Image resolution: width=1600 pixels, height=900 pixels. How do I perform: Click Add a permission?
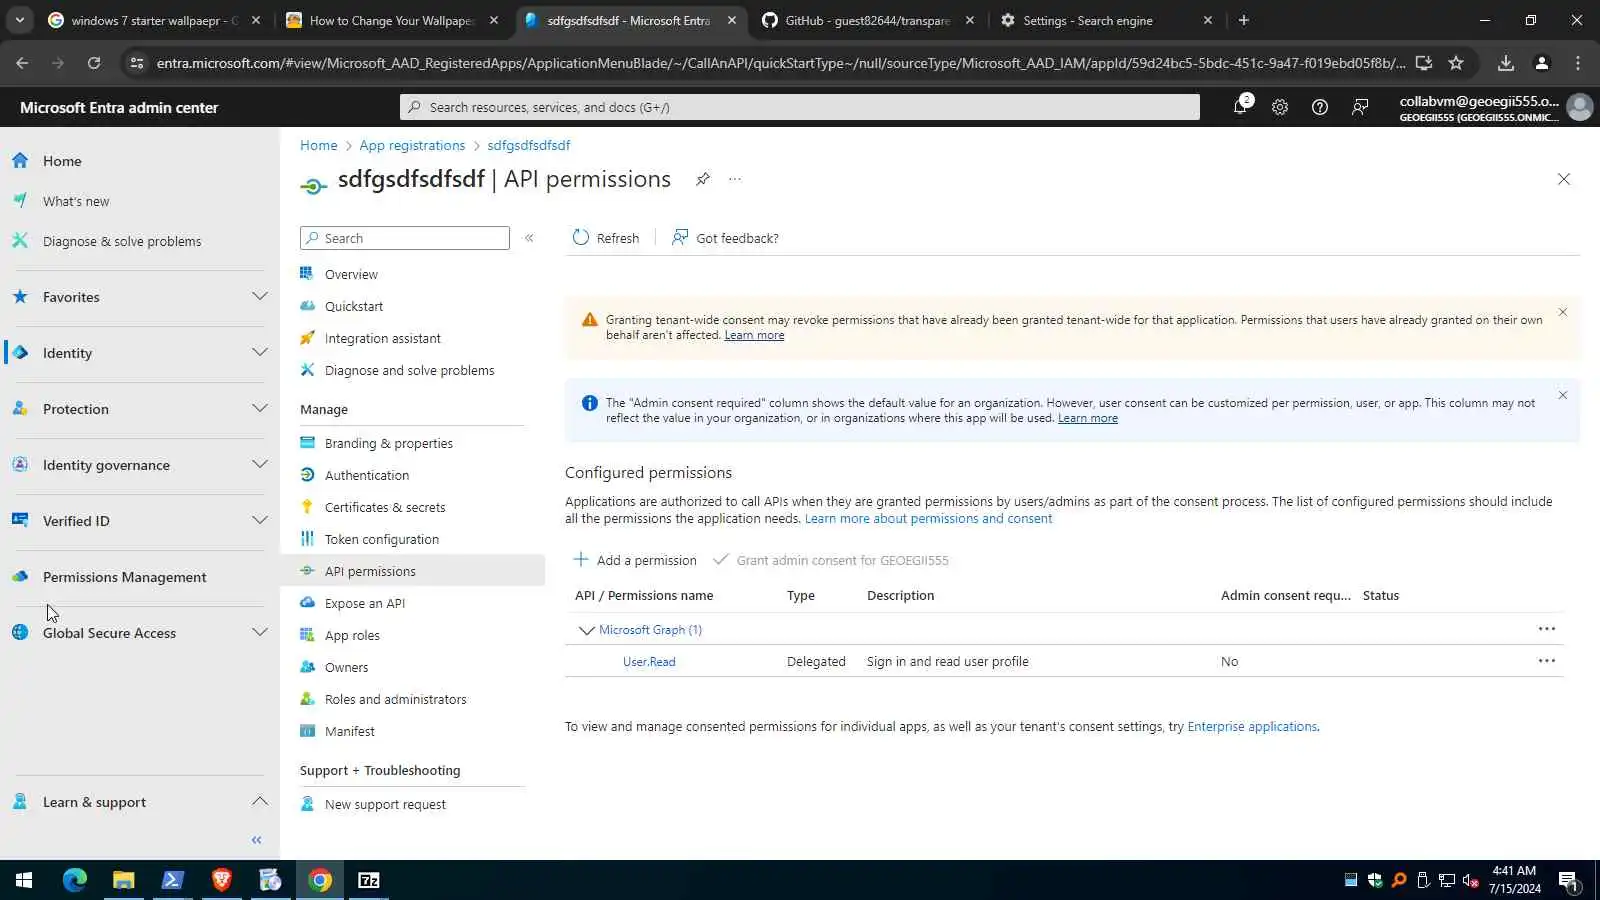634,560
